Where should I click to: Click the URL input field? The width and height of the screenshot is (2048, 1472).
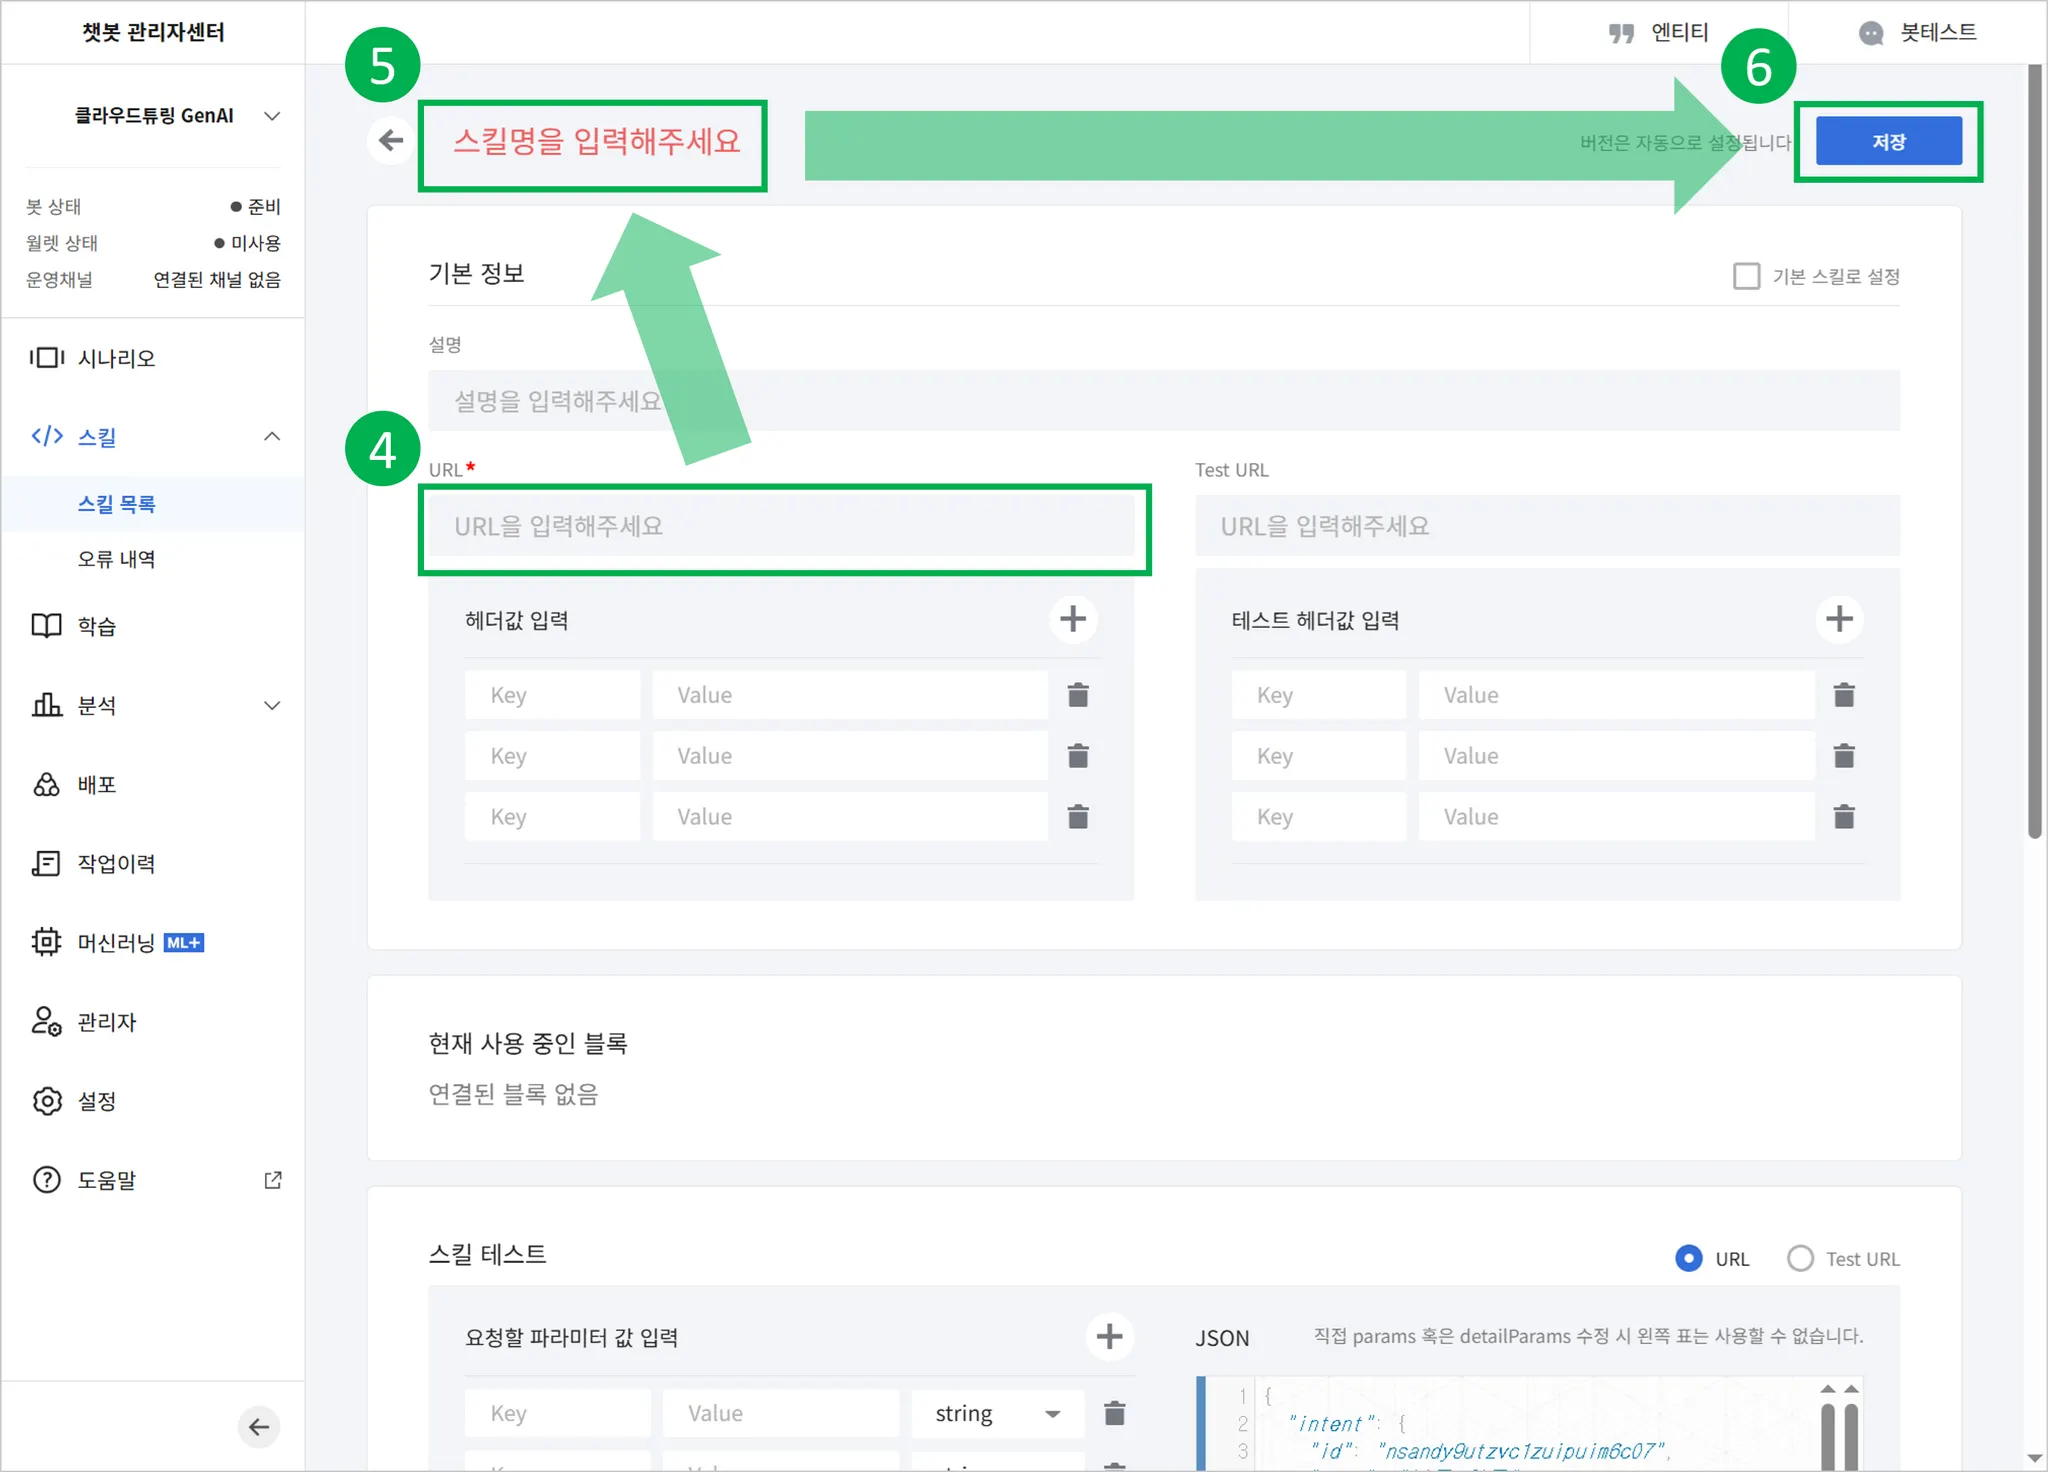[x=784, y=527]
